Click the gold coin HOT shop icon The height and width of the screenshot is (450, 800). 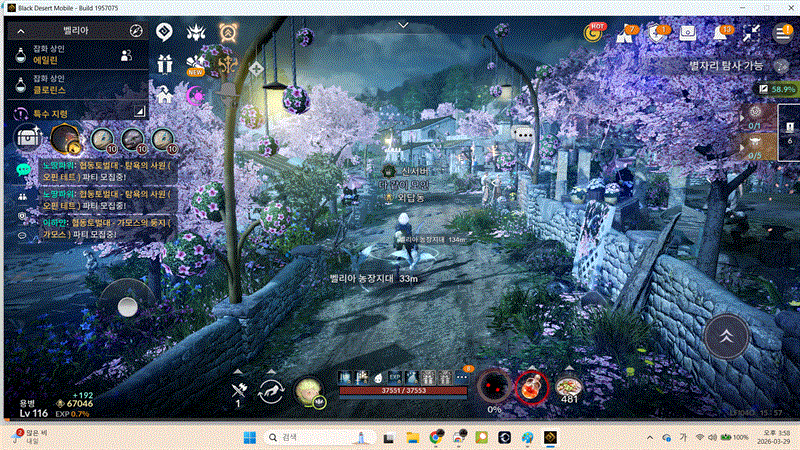click(594, 32)
